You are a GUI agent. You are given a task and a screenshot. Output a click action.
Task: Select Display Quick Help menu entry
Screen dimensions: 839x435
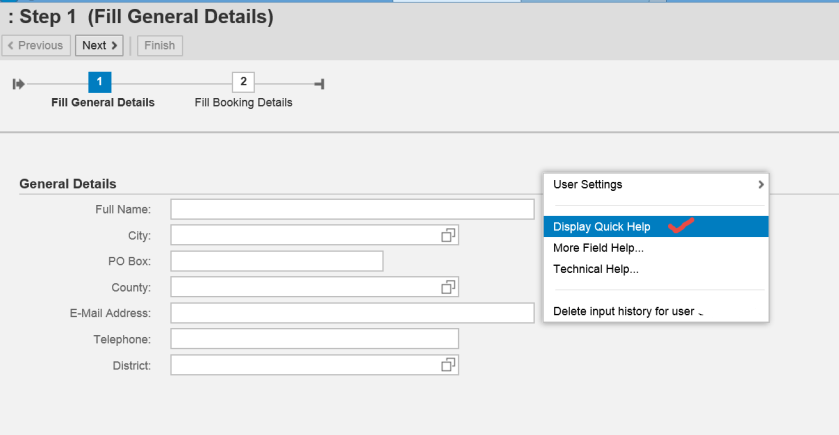[x=602, y=227]
